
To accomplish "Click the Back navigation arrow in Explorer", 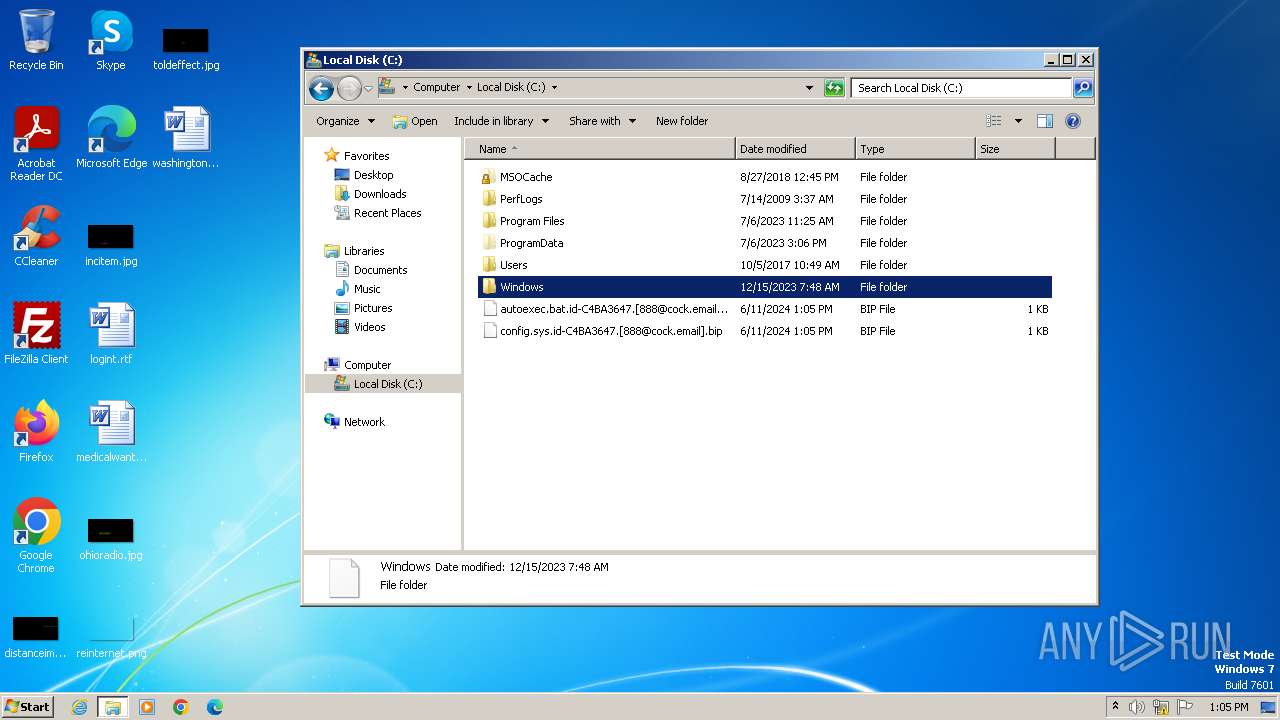I will tap(321, 88).
